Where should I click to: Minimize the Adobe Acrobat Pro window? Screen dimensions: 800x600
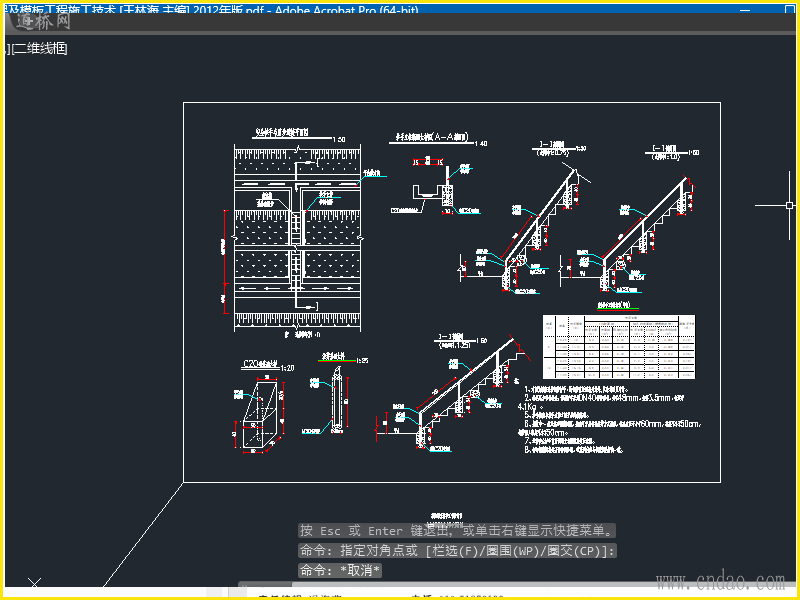tap(745, 10)
